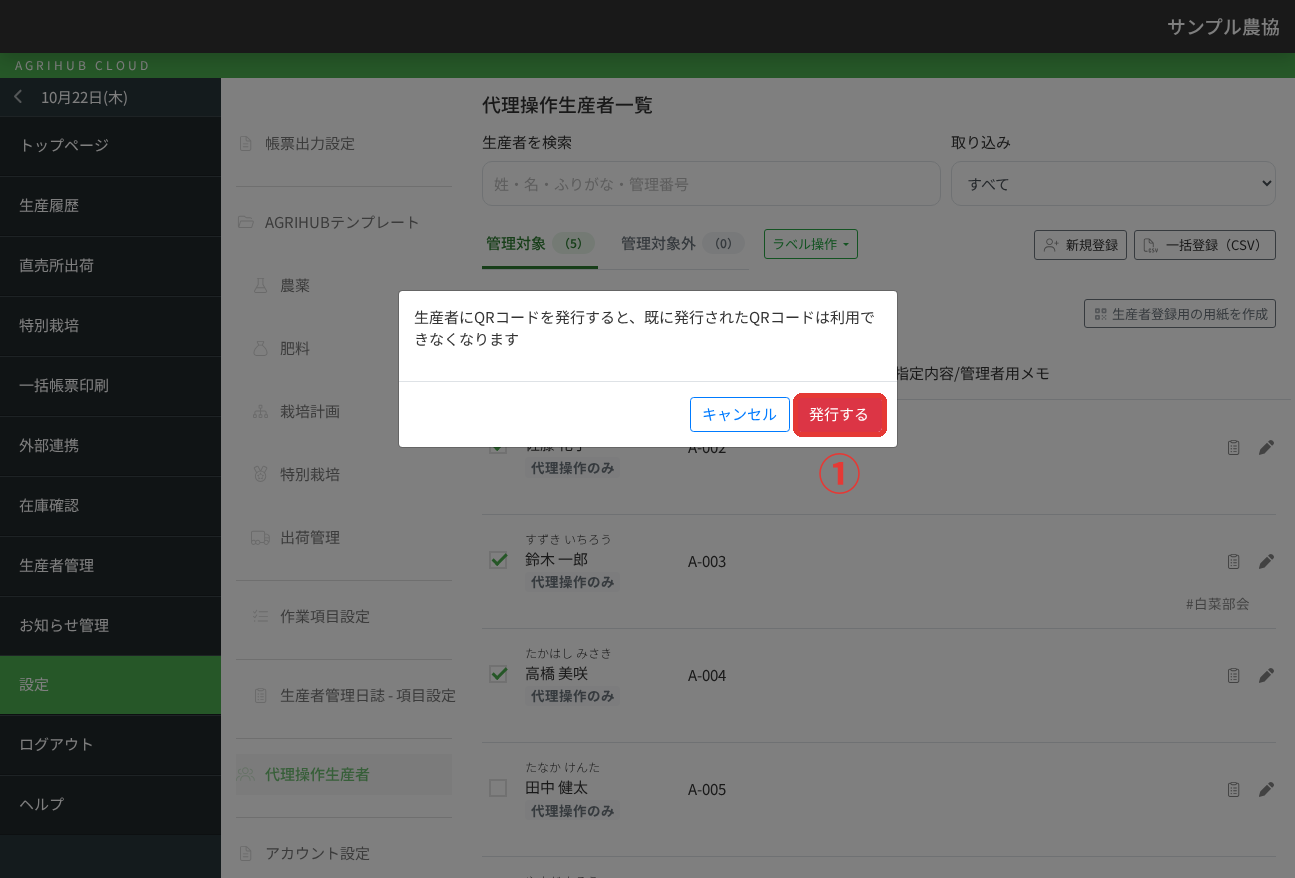Screen dimensions: 1295x878
Task: Open 外部連携 in the sidebar
Action: 110,446
